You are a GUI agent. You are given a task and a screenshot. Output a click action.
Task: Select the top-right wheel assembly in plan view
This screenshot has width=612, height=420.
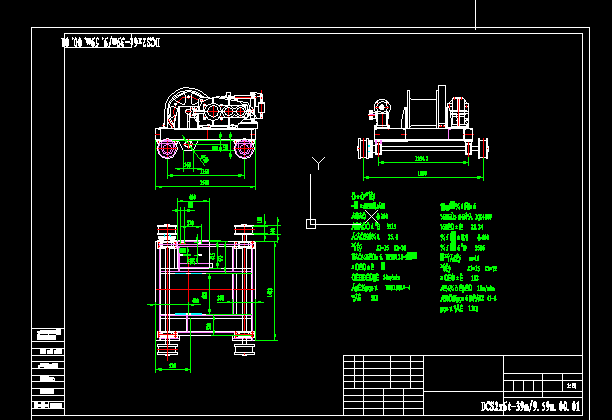click(241, 232)
